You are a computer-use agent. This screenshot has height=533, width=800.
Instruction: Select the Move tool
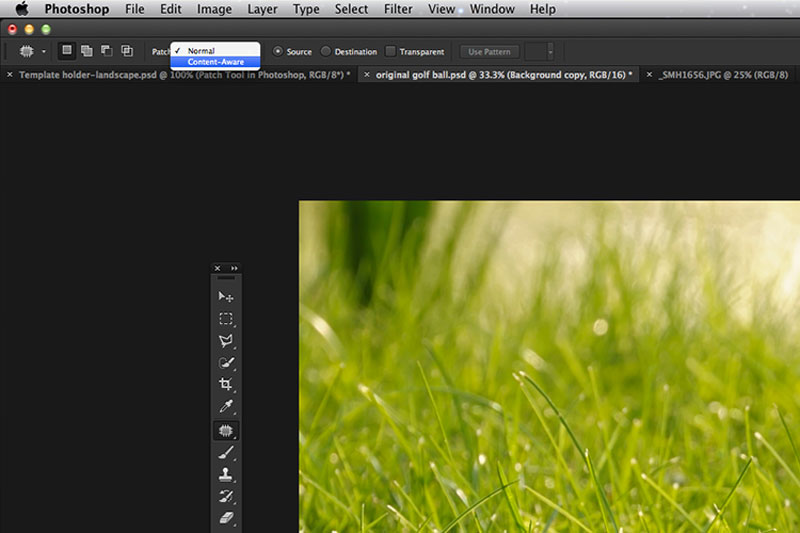tap(226, 297)
